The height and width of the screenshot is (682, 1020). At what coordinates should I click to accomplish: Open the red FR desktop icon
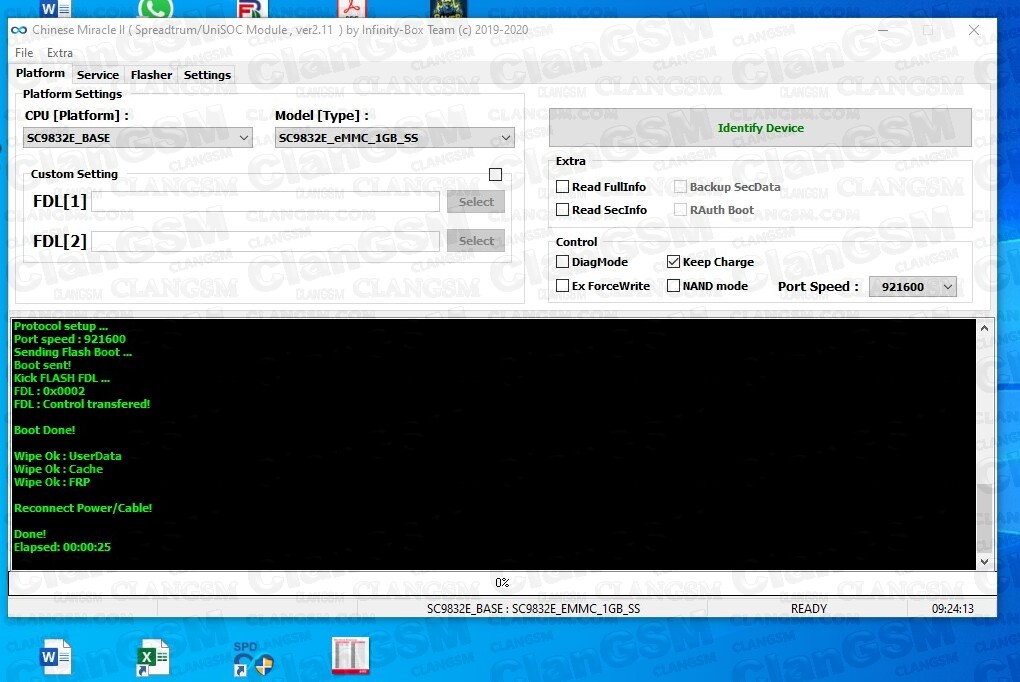(251, 8)
